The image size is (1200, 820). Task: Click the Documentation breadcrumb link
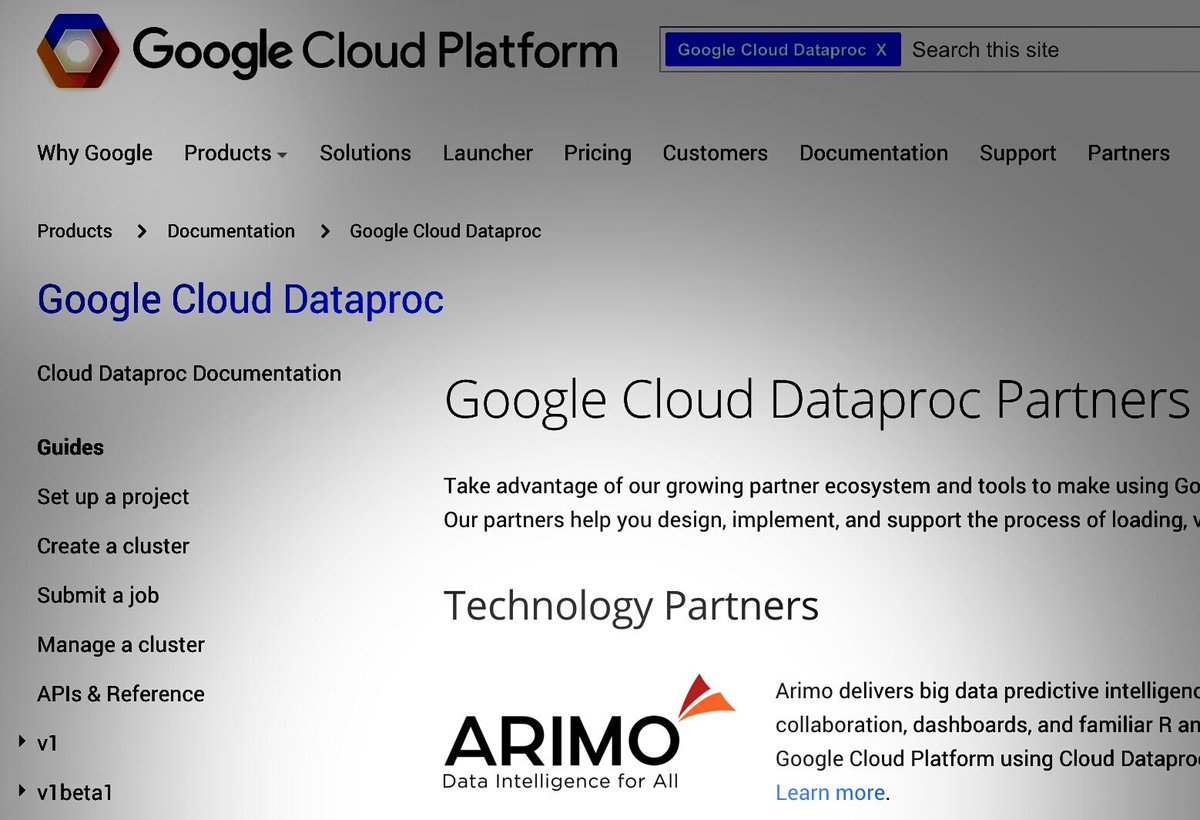click(x=231, y=231)
